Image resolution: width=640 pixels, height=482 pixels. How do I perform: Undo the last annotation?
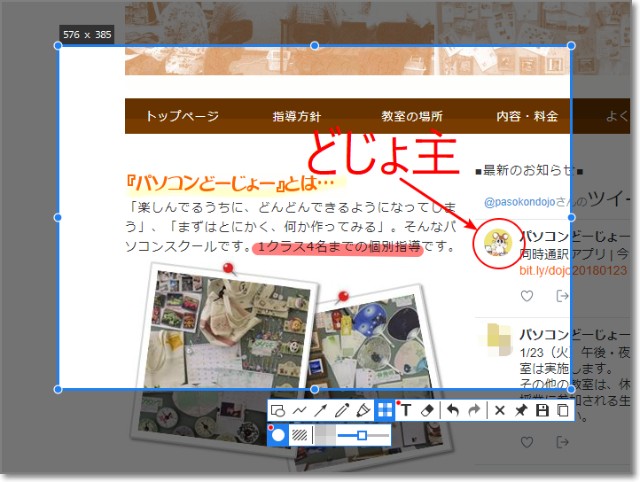(452, 411)
